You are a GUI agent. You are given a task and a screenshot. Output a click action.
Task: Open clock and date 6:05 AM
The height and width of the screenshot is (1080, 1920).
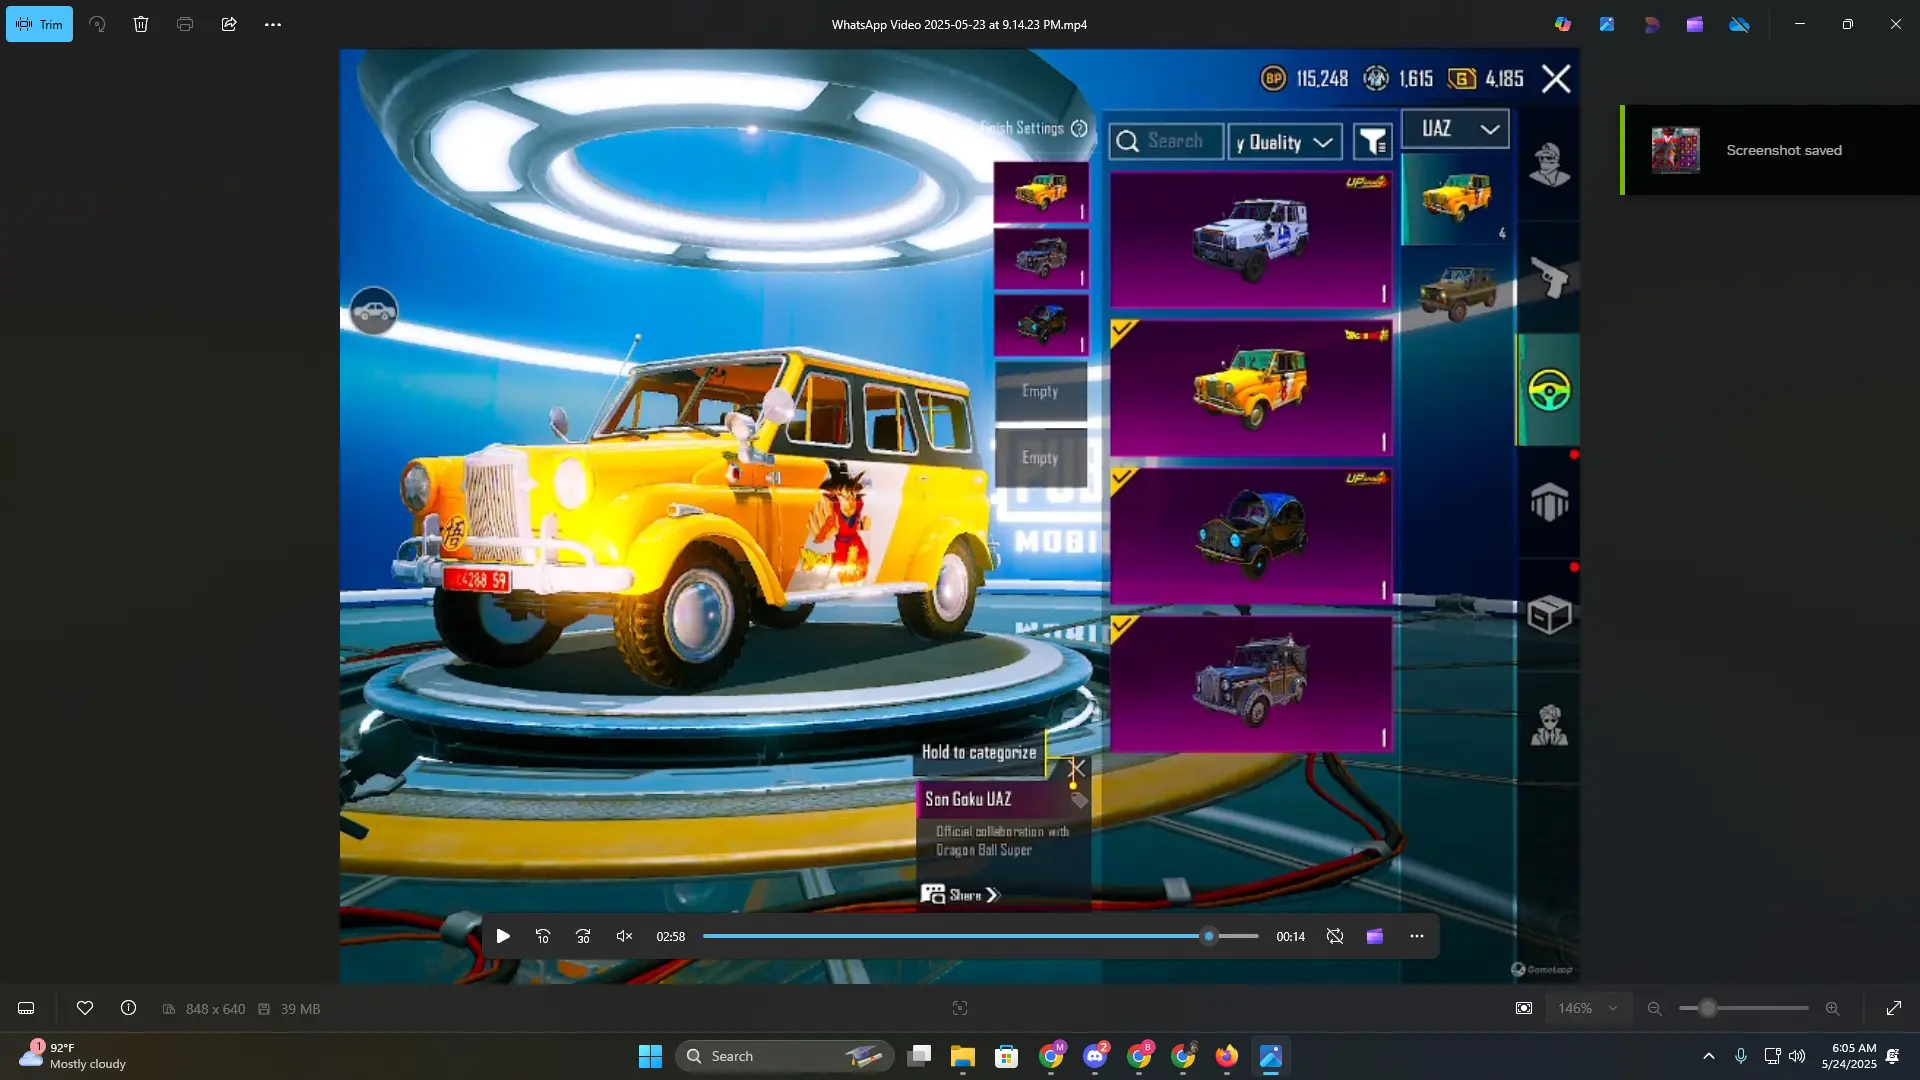click(x=1849, y=1056)
